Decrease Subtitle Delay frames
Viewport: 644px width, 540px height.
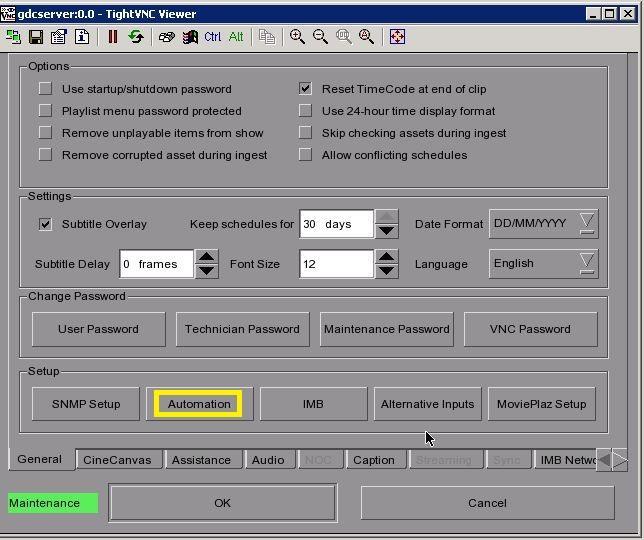click(207, 271)
